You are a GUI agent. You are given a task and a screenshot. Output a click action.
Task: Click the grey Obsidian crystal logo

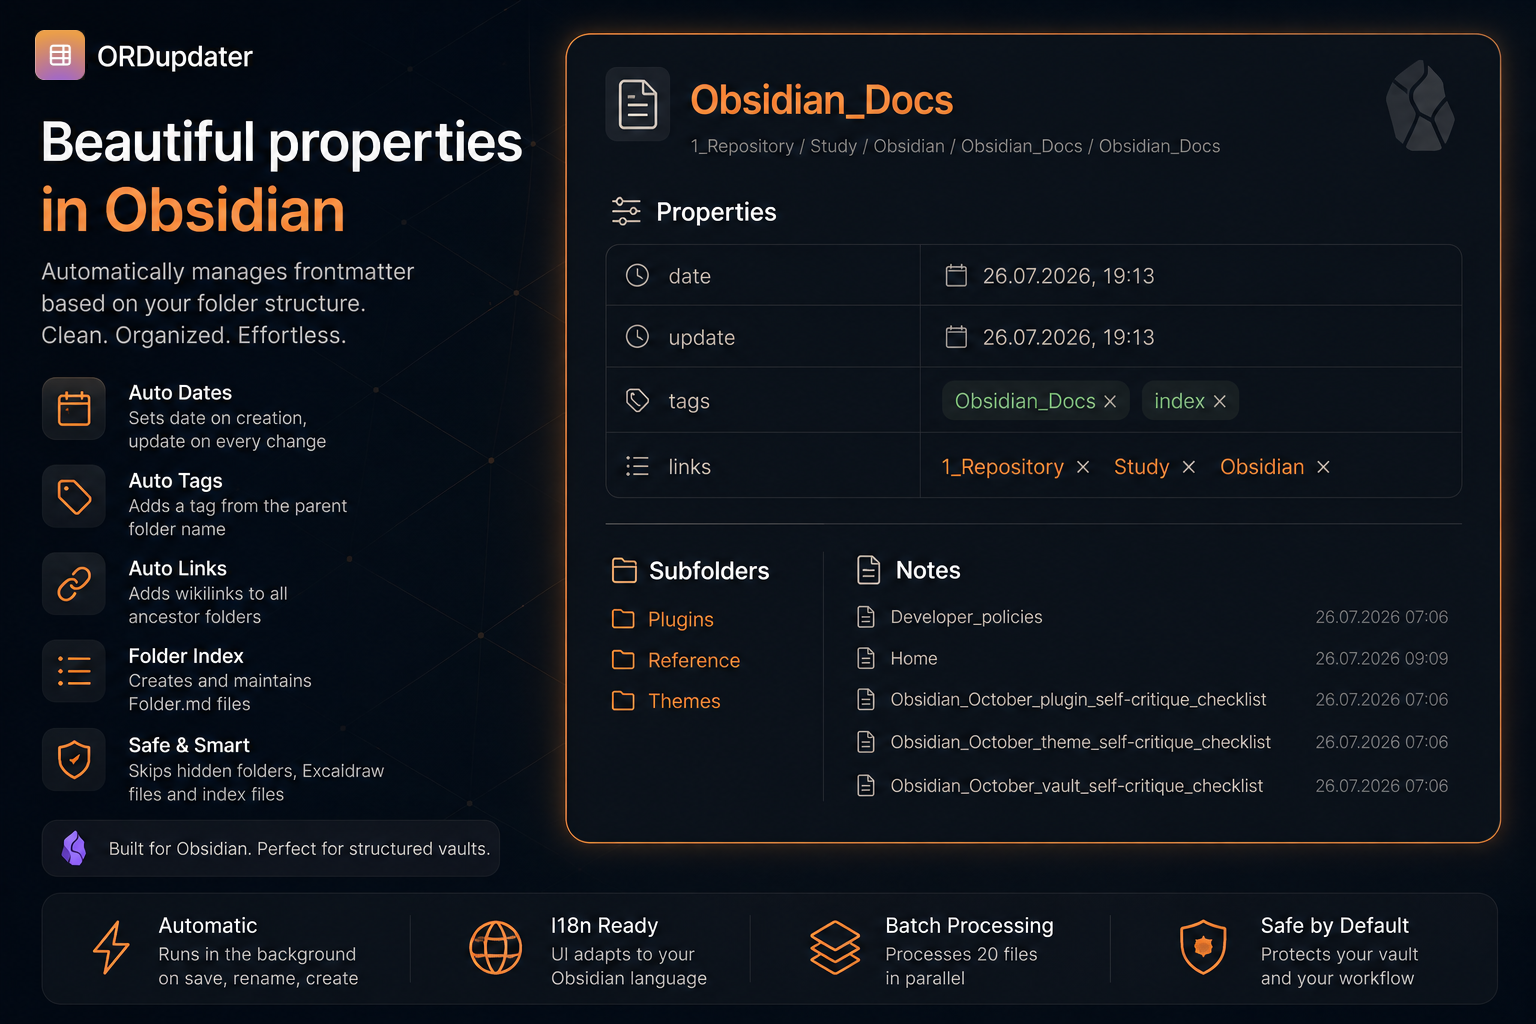click(x=1420, y=106)
